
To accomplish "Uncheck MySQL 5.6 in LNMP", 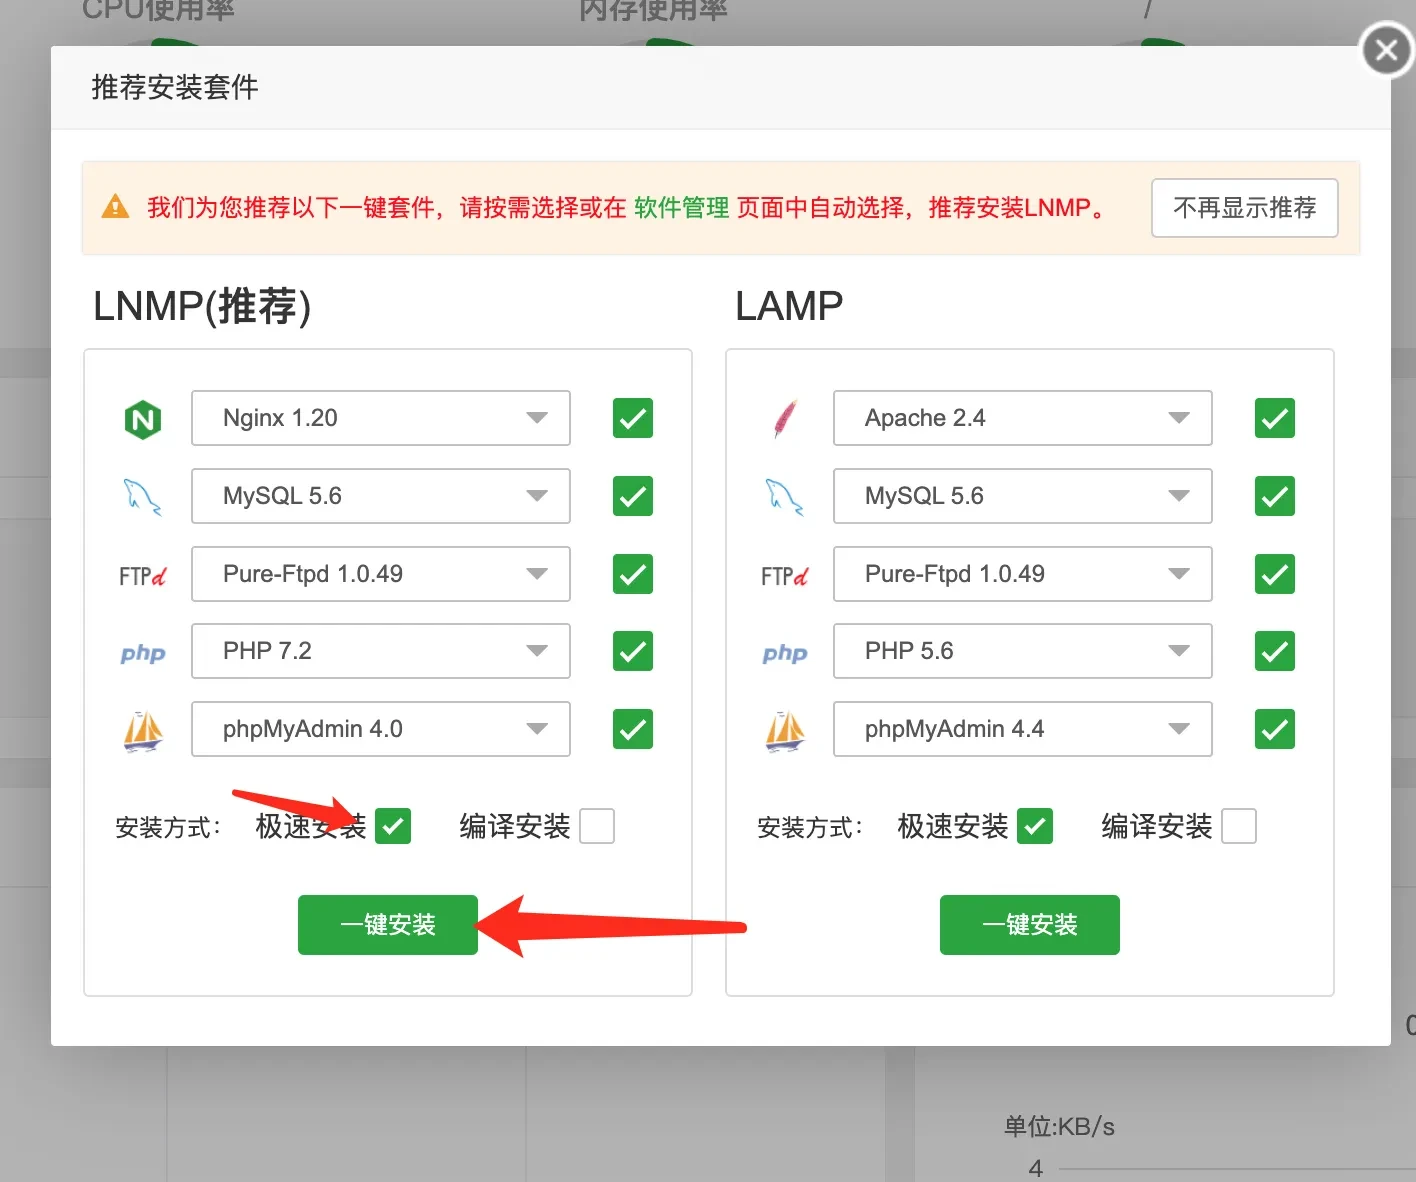I will point(633,496).
